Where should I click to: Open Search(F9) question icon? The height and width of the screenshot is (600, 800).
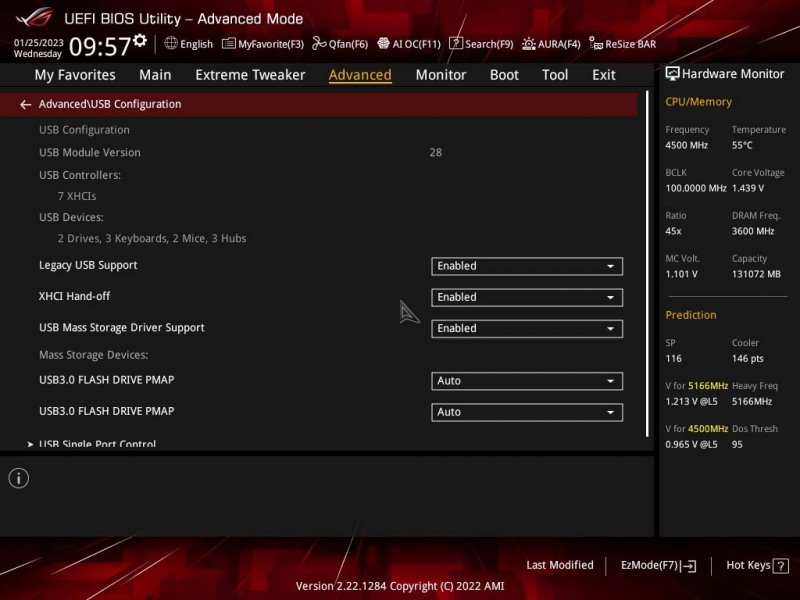pos(456,43)
